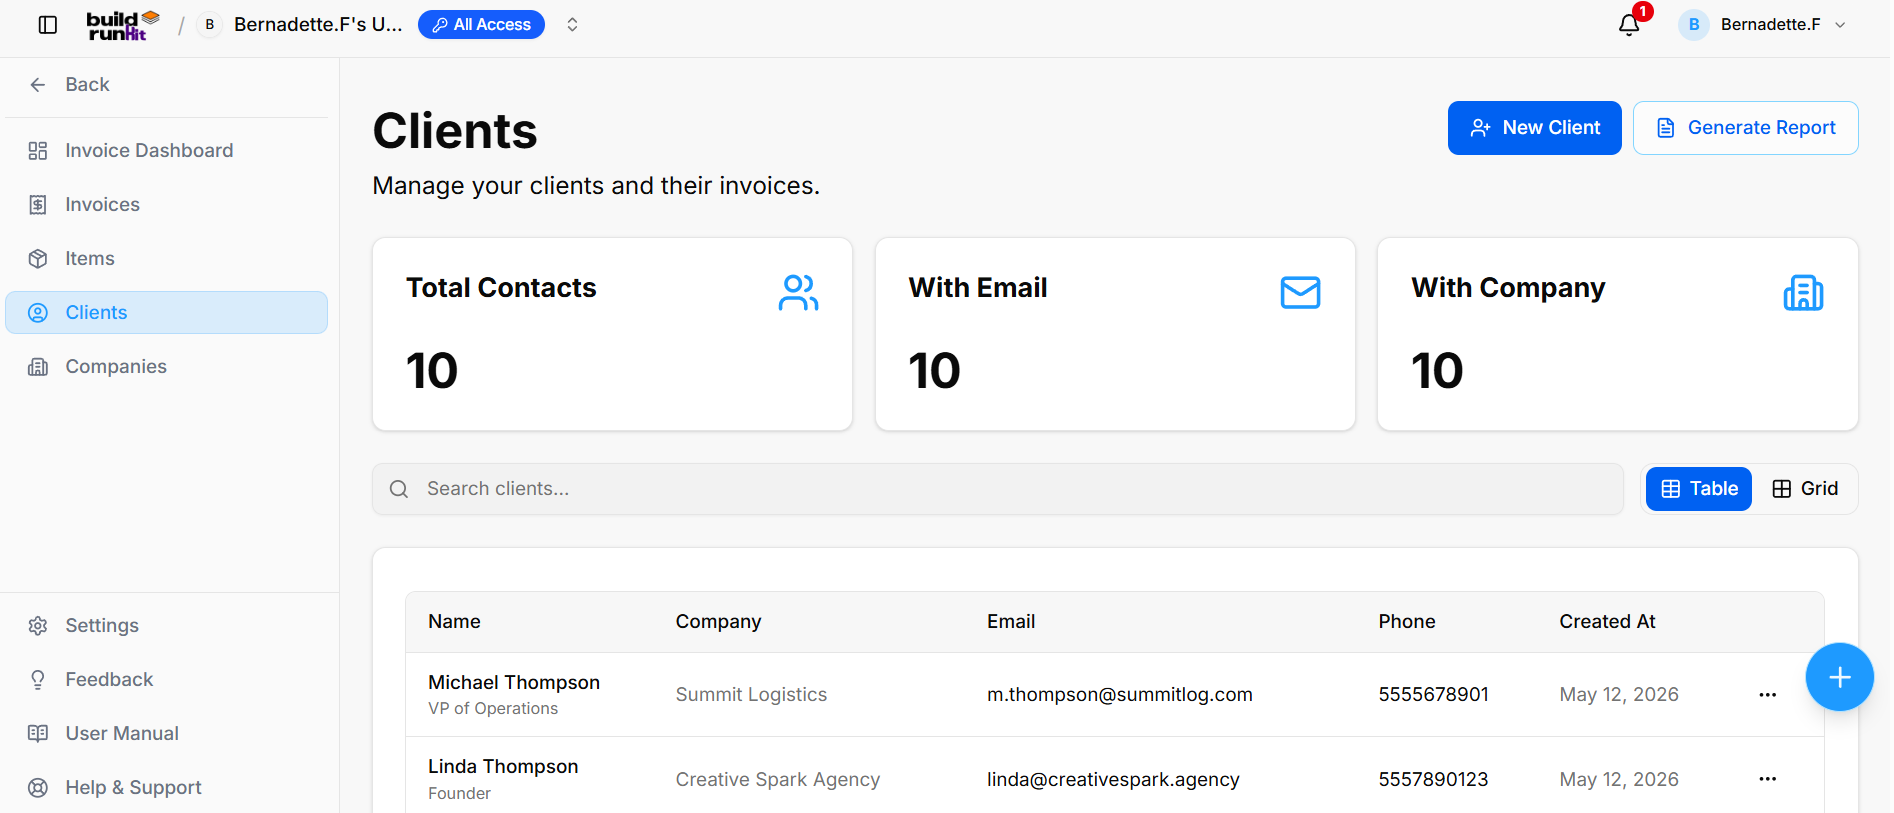Image resolution: width=1894 pixels, height=813 pixels.
Task: Expand the workspace switcher chevrons
Action: tap(572, 25)
